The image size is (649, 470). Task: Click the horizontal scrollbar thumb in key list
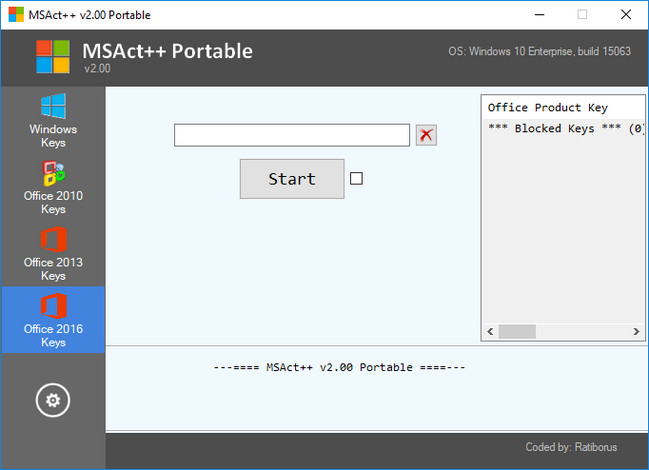click(517, 331)
